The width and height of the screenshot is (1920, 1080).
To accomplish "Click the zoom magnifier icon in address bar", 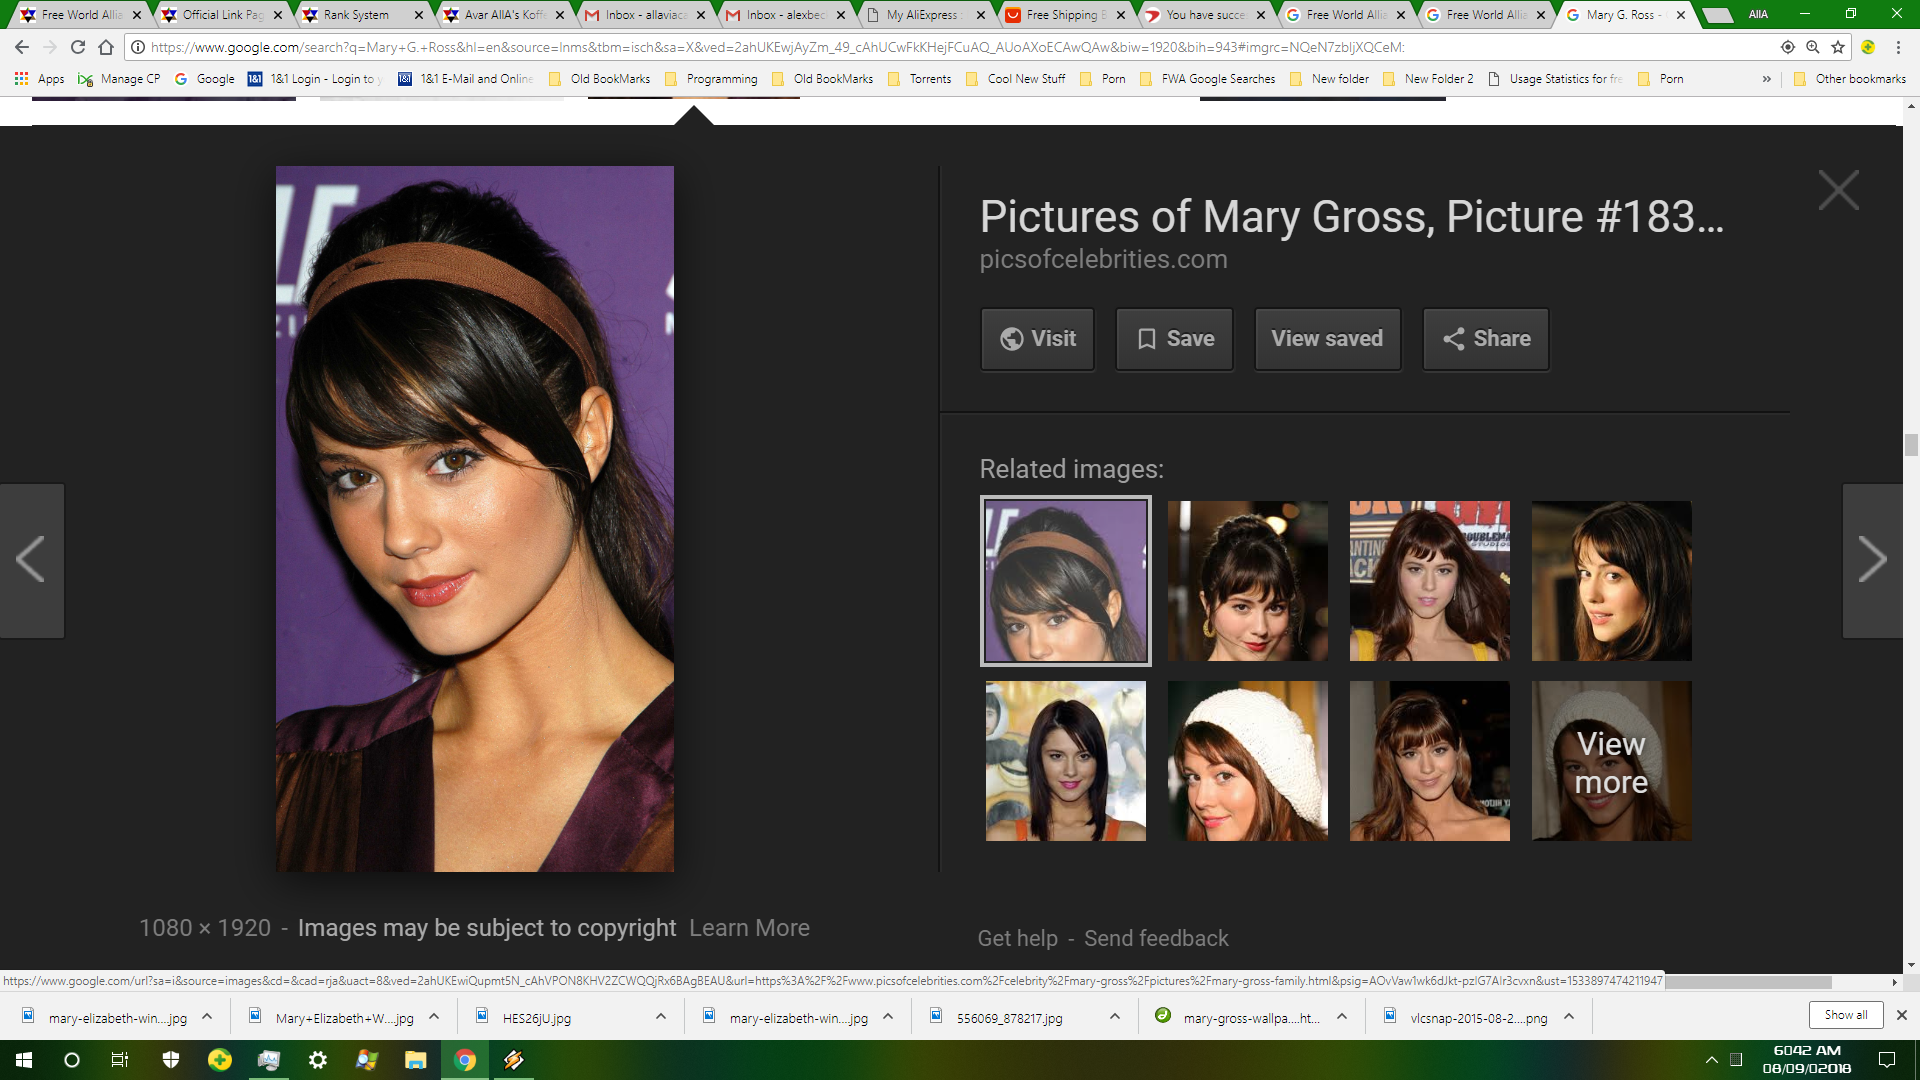I will (x=1813, y=47).
